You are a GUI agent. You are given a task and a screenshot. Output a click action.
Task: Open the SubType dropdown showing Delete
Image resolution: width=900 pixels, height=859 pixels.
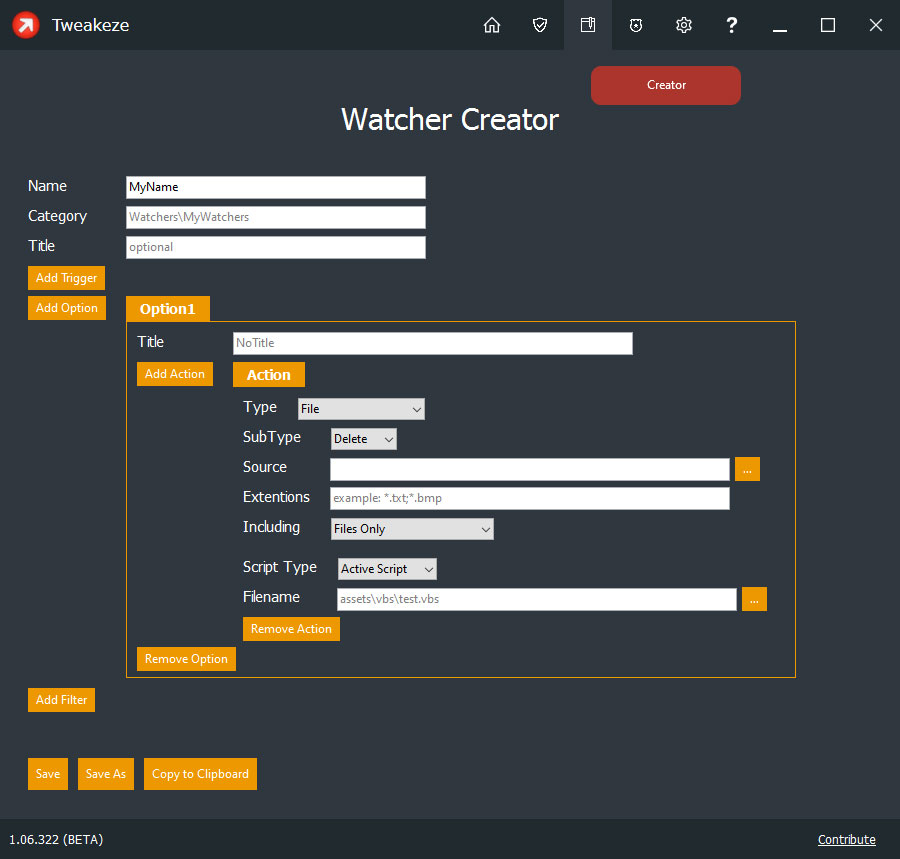363,438
